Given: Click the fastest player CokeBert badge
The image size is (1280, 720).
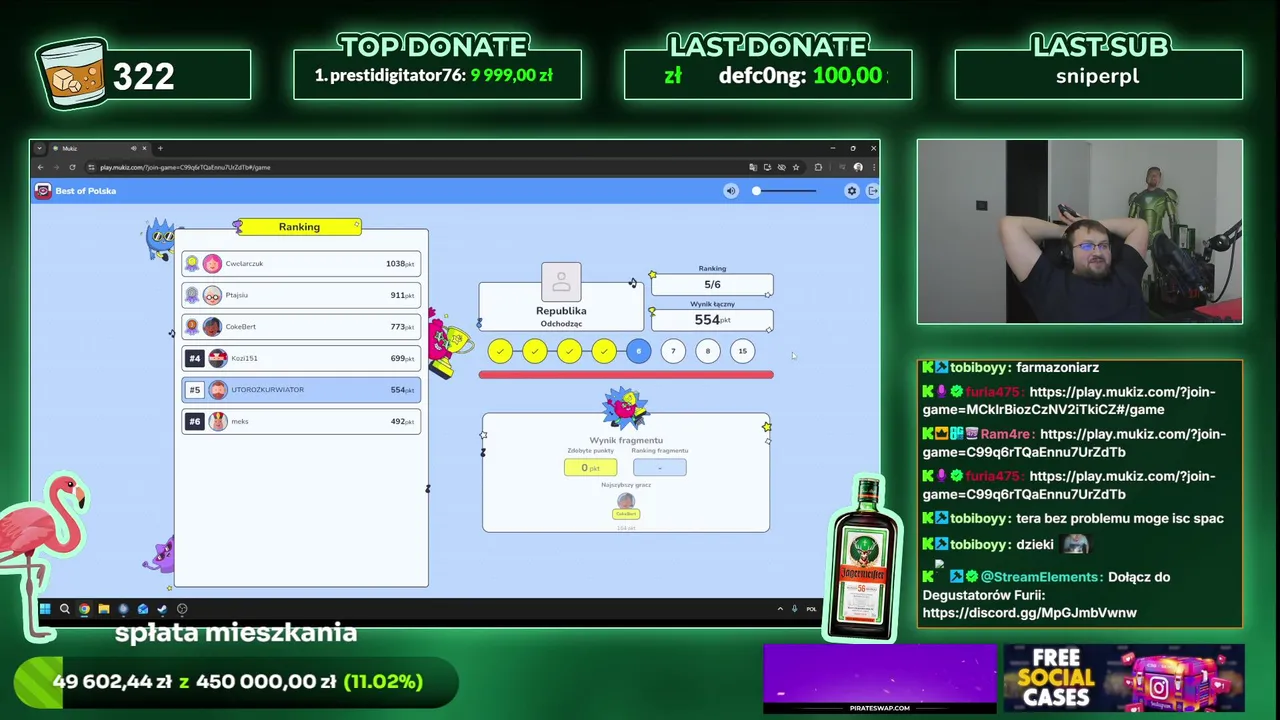Looking at the screenshot, I should point(626,514).
